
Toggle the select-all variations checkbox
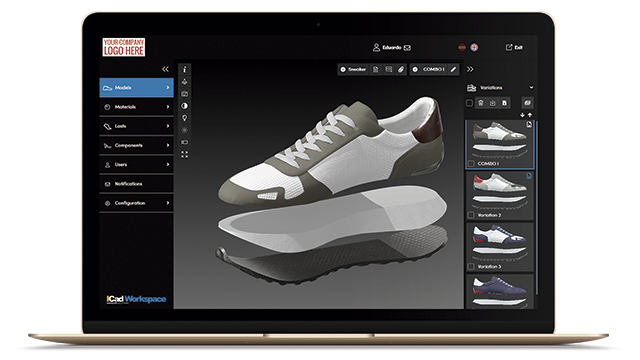pos(469,103)
